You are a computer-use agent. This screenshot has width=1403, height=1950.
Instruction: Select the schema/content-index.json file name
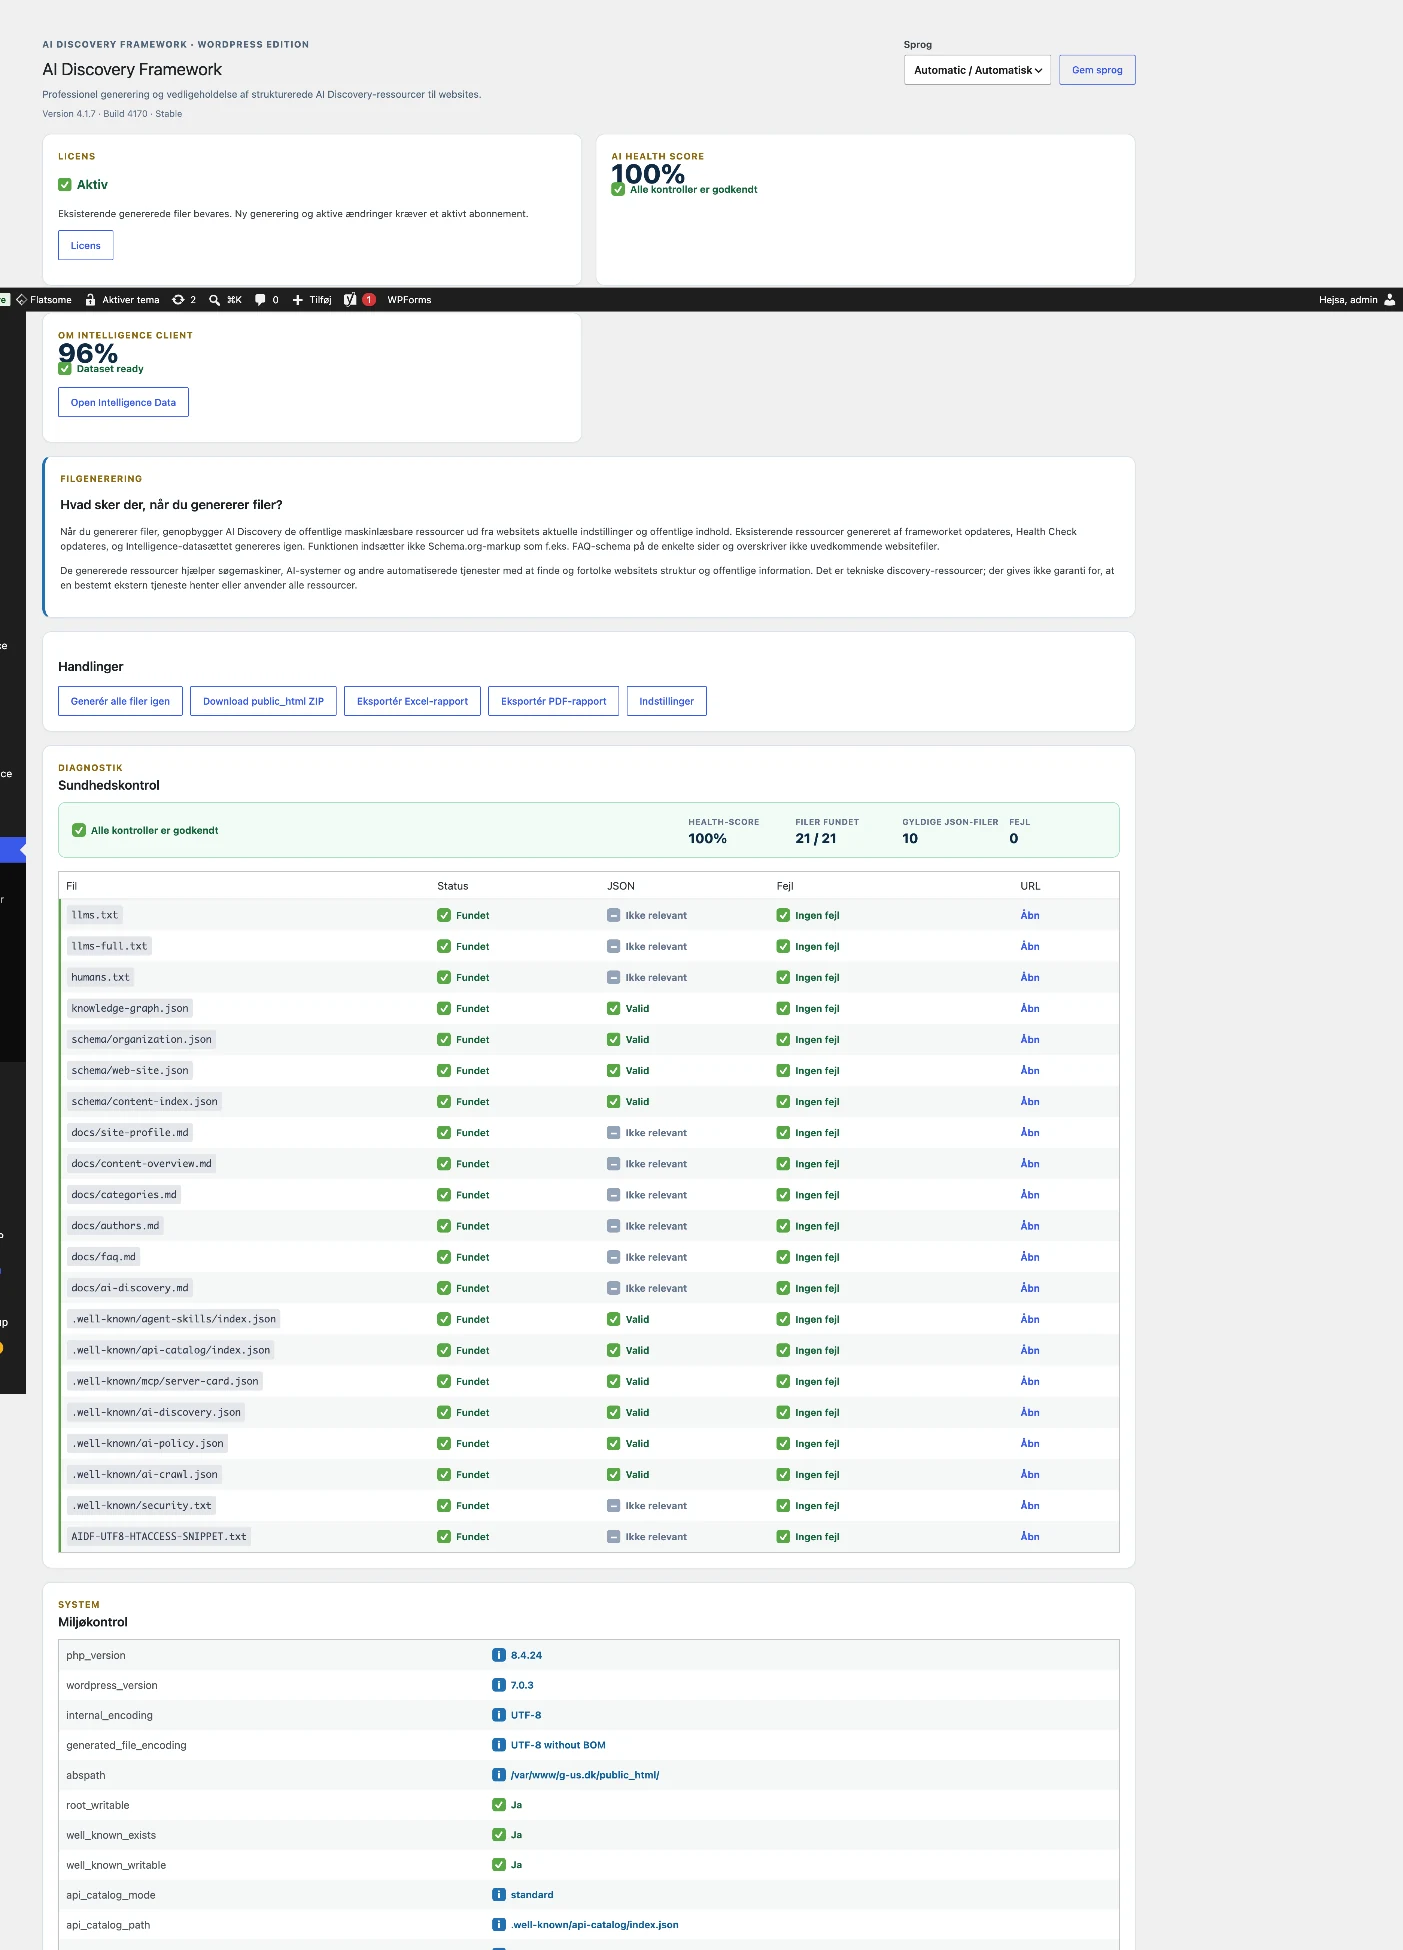[x=144, y=1101]
